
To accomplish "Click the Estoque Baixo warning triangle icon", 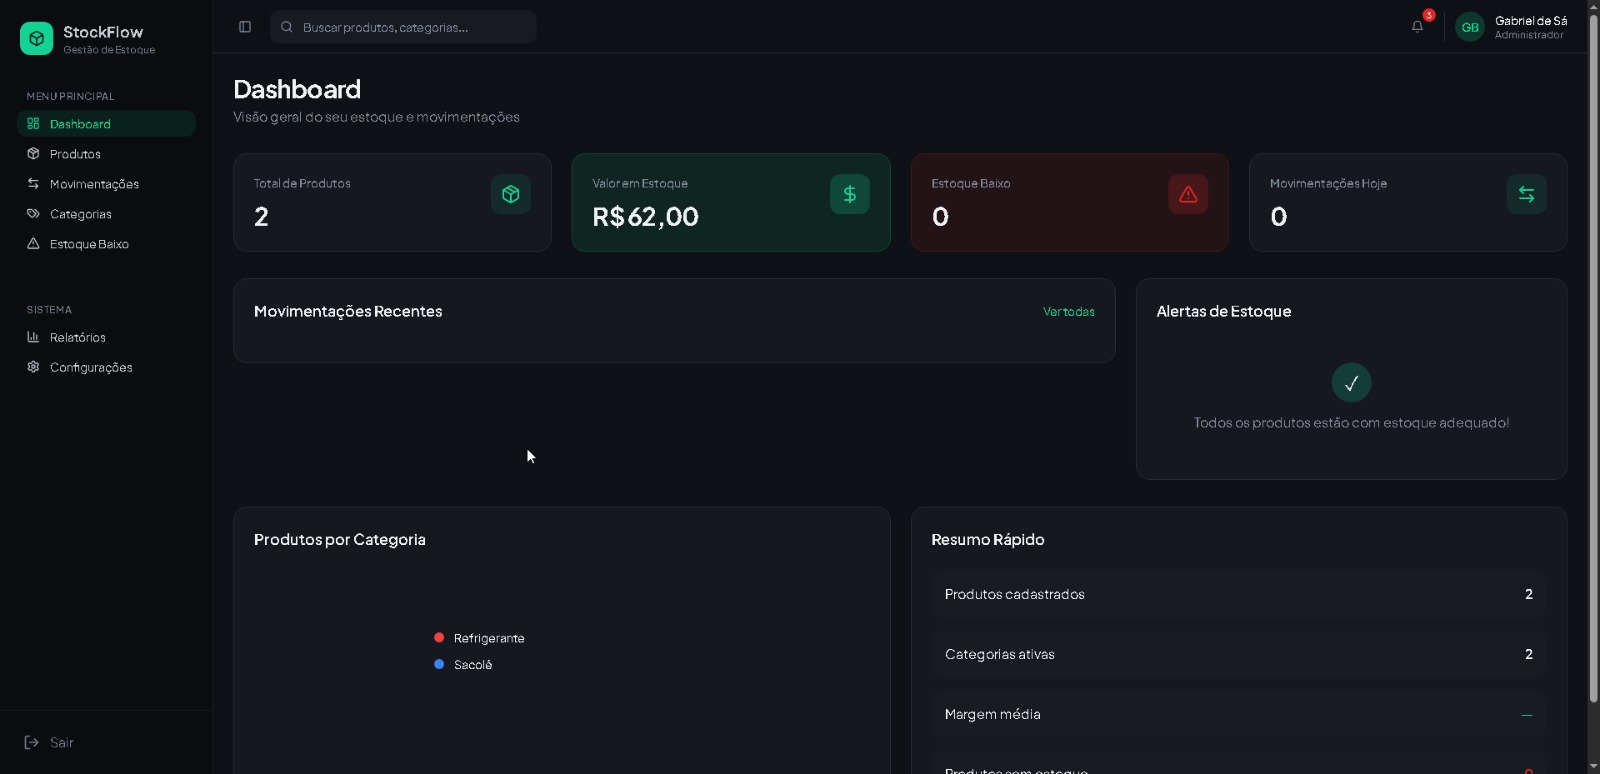I will 1188,194.
